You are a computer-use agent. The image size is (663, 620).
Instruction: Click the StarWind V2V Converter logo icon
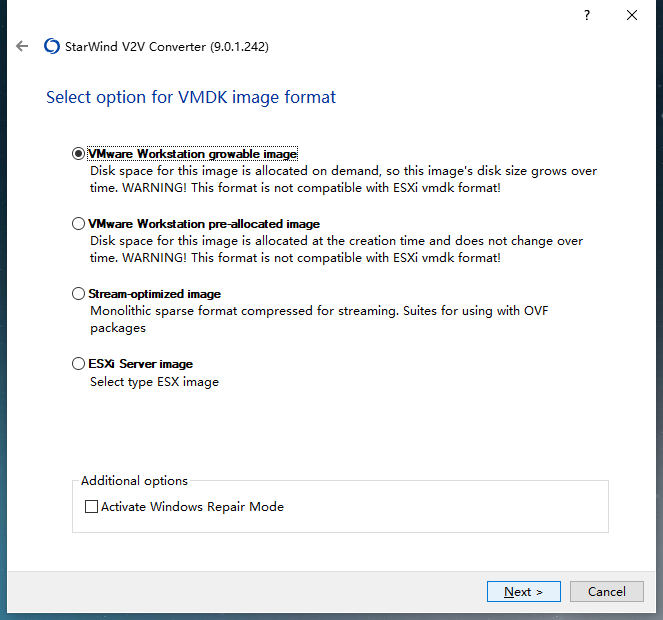point(52,46)
